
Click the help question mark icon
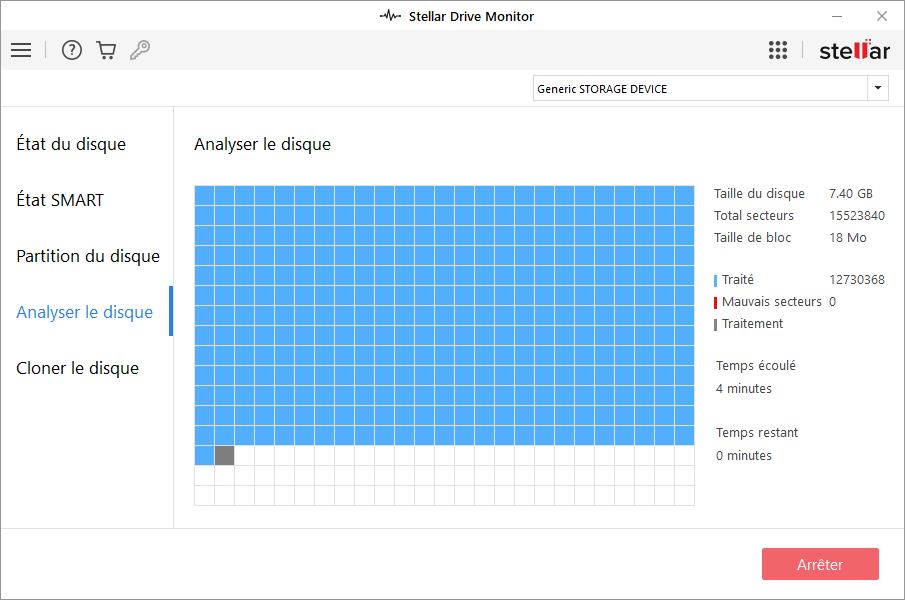click(72, 50)
